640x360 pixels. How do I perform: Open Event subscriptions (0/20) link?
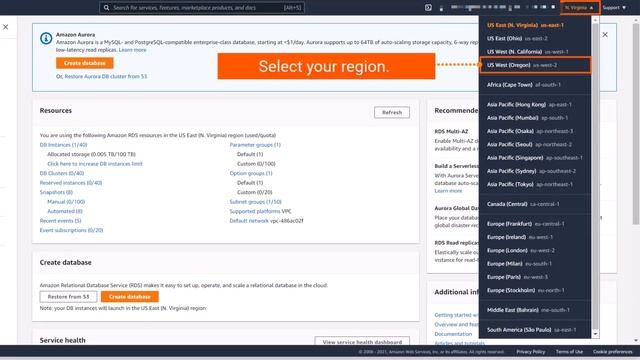click(x=71, y=230)
